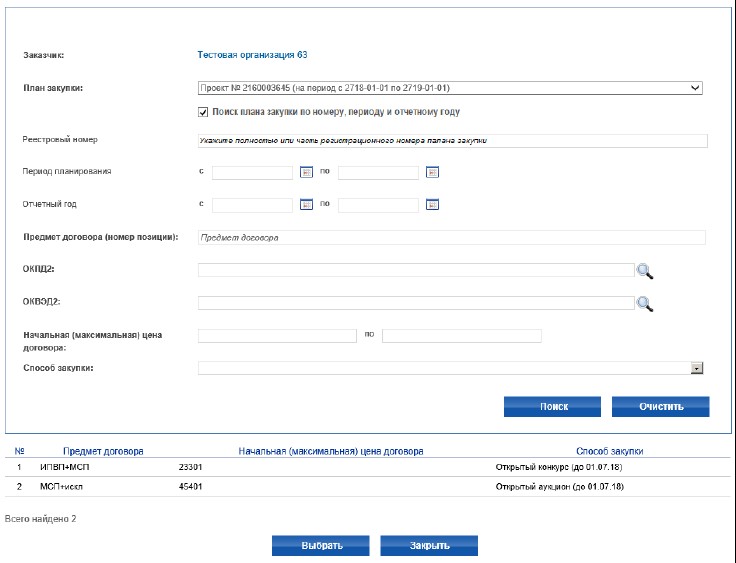Click the Реестровый номер input field
This screenshot has height=563, width=736.
coord(452,141)
